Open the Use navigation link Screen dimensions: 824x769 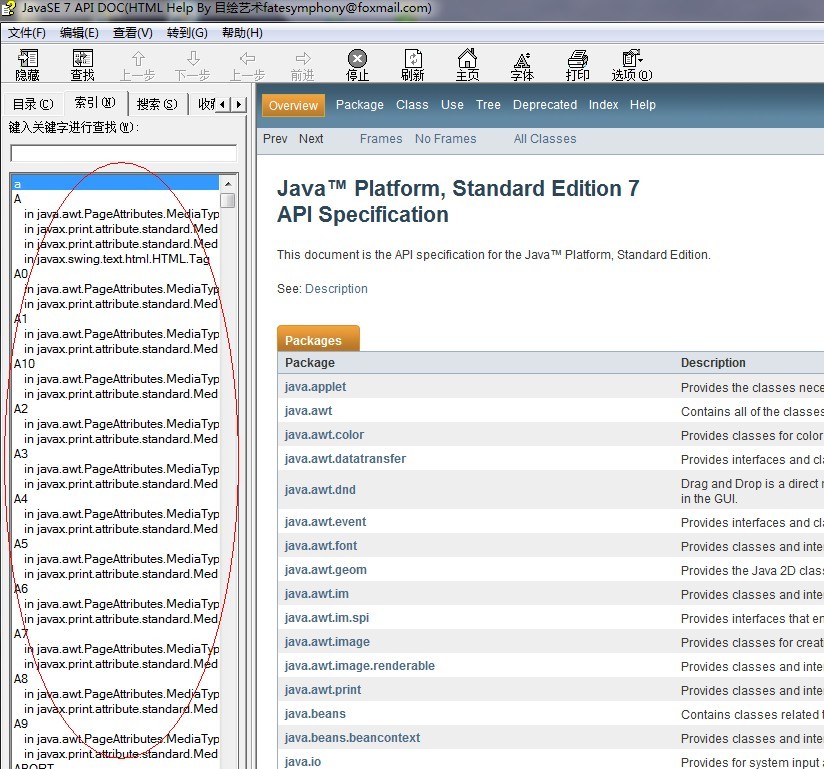click(452, 105)
